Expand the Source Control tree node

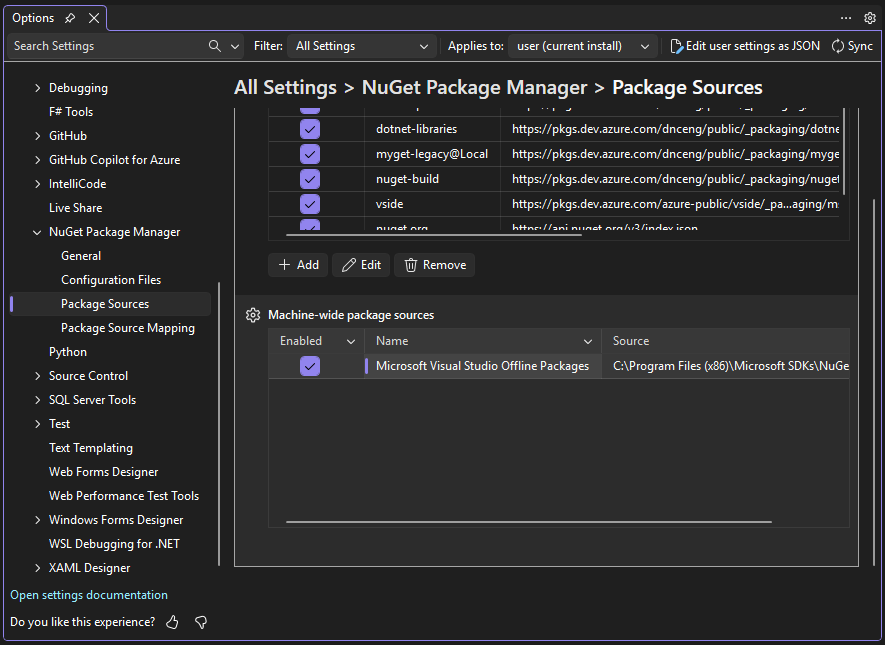(x=38, y=376)
